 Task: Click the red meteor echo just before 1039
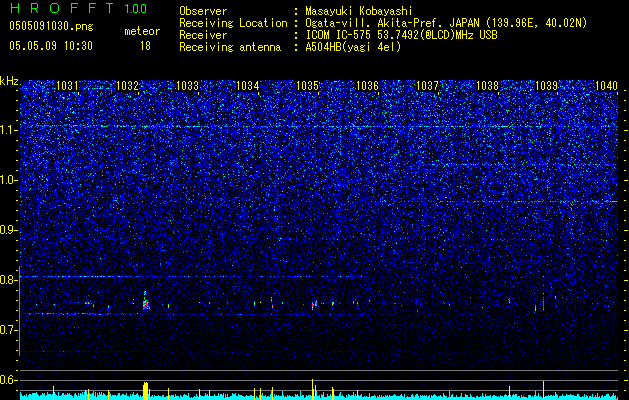[544, 305]
